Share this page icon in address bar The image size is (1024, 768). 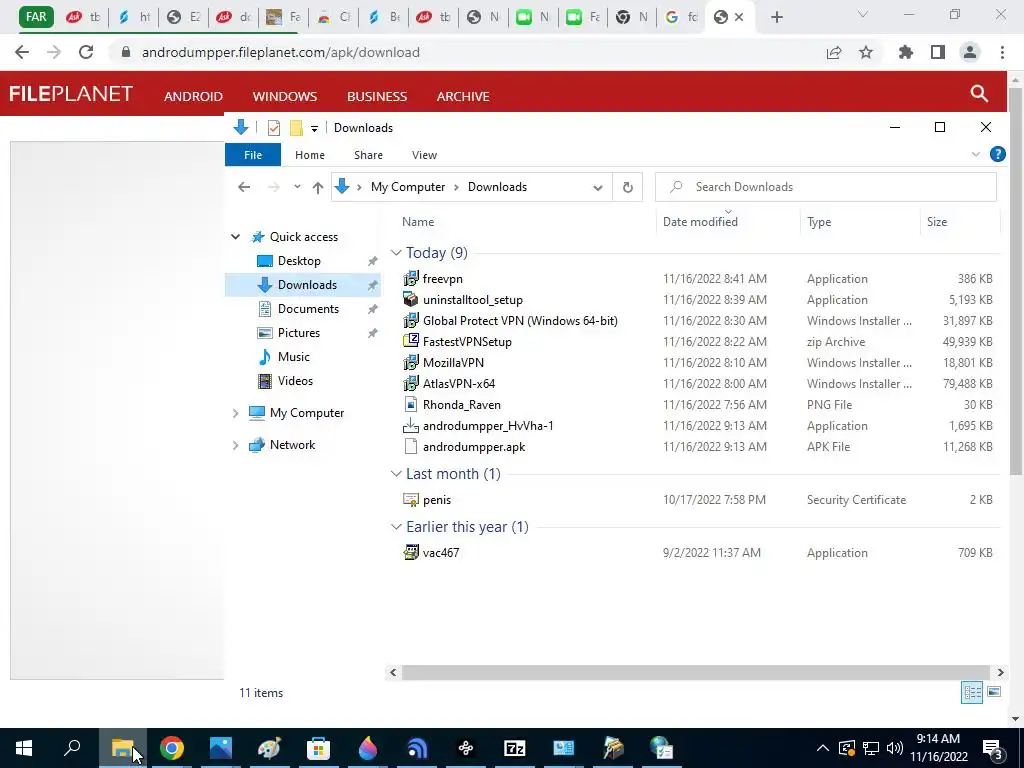(833, 52)
